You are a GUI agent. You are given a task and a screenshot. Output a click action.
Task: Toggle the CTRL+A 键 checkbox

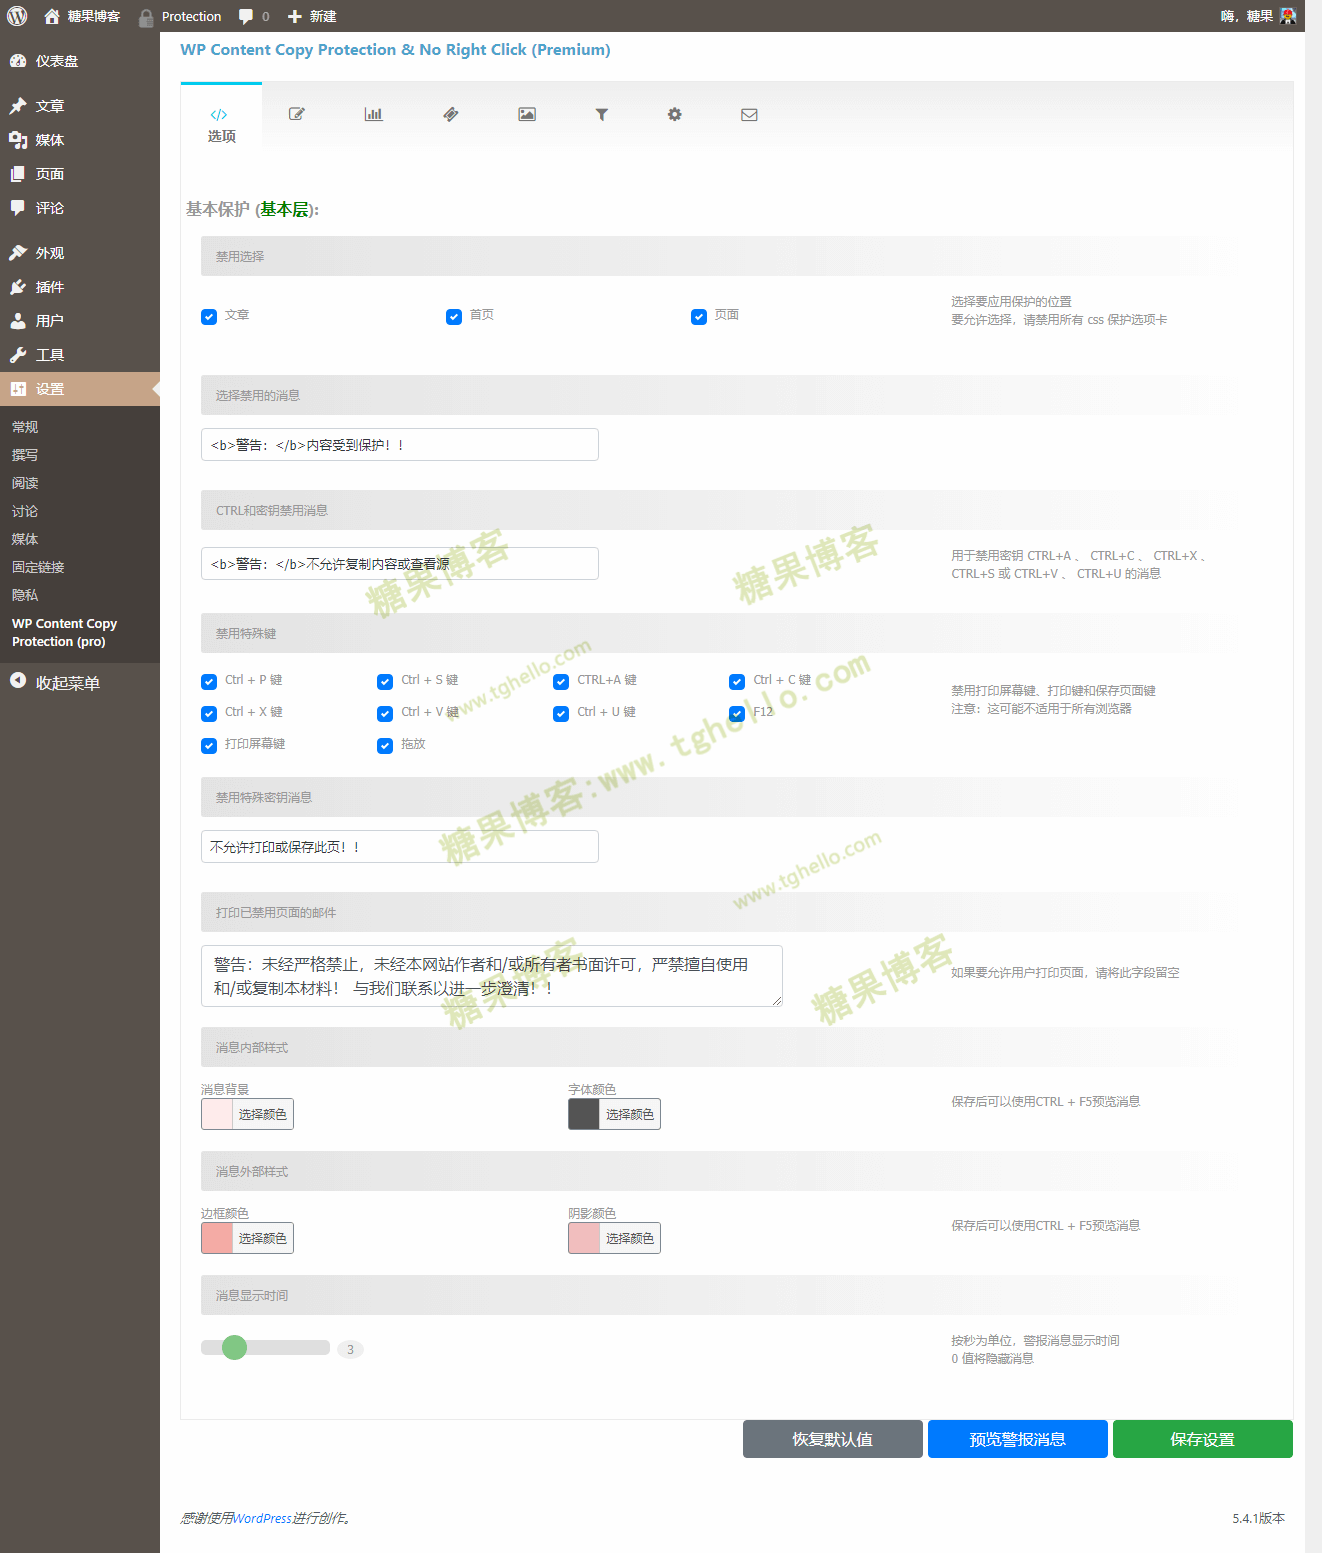coord(561,682)
